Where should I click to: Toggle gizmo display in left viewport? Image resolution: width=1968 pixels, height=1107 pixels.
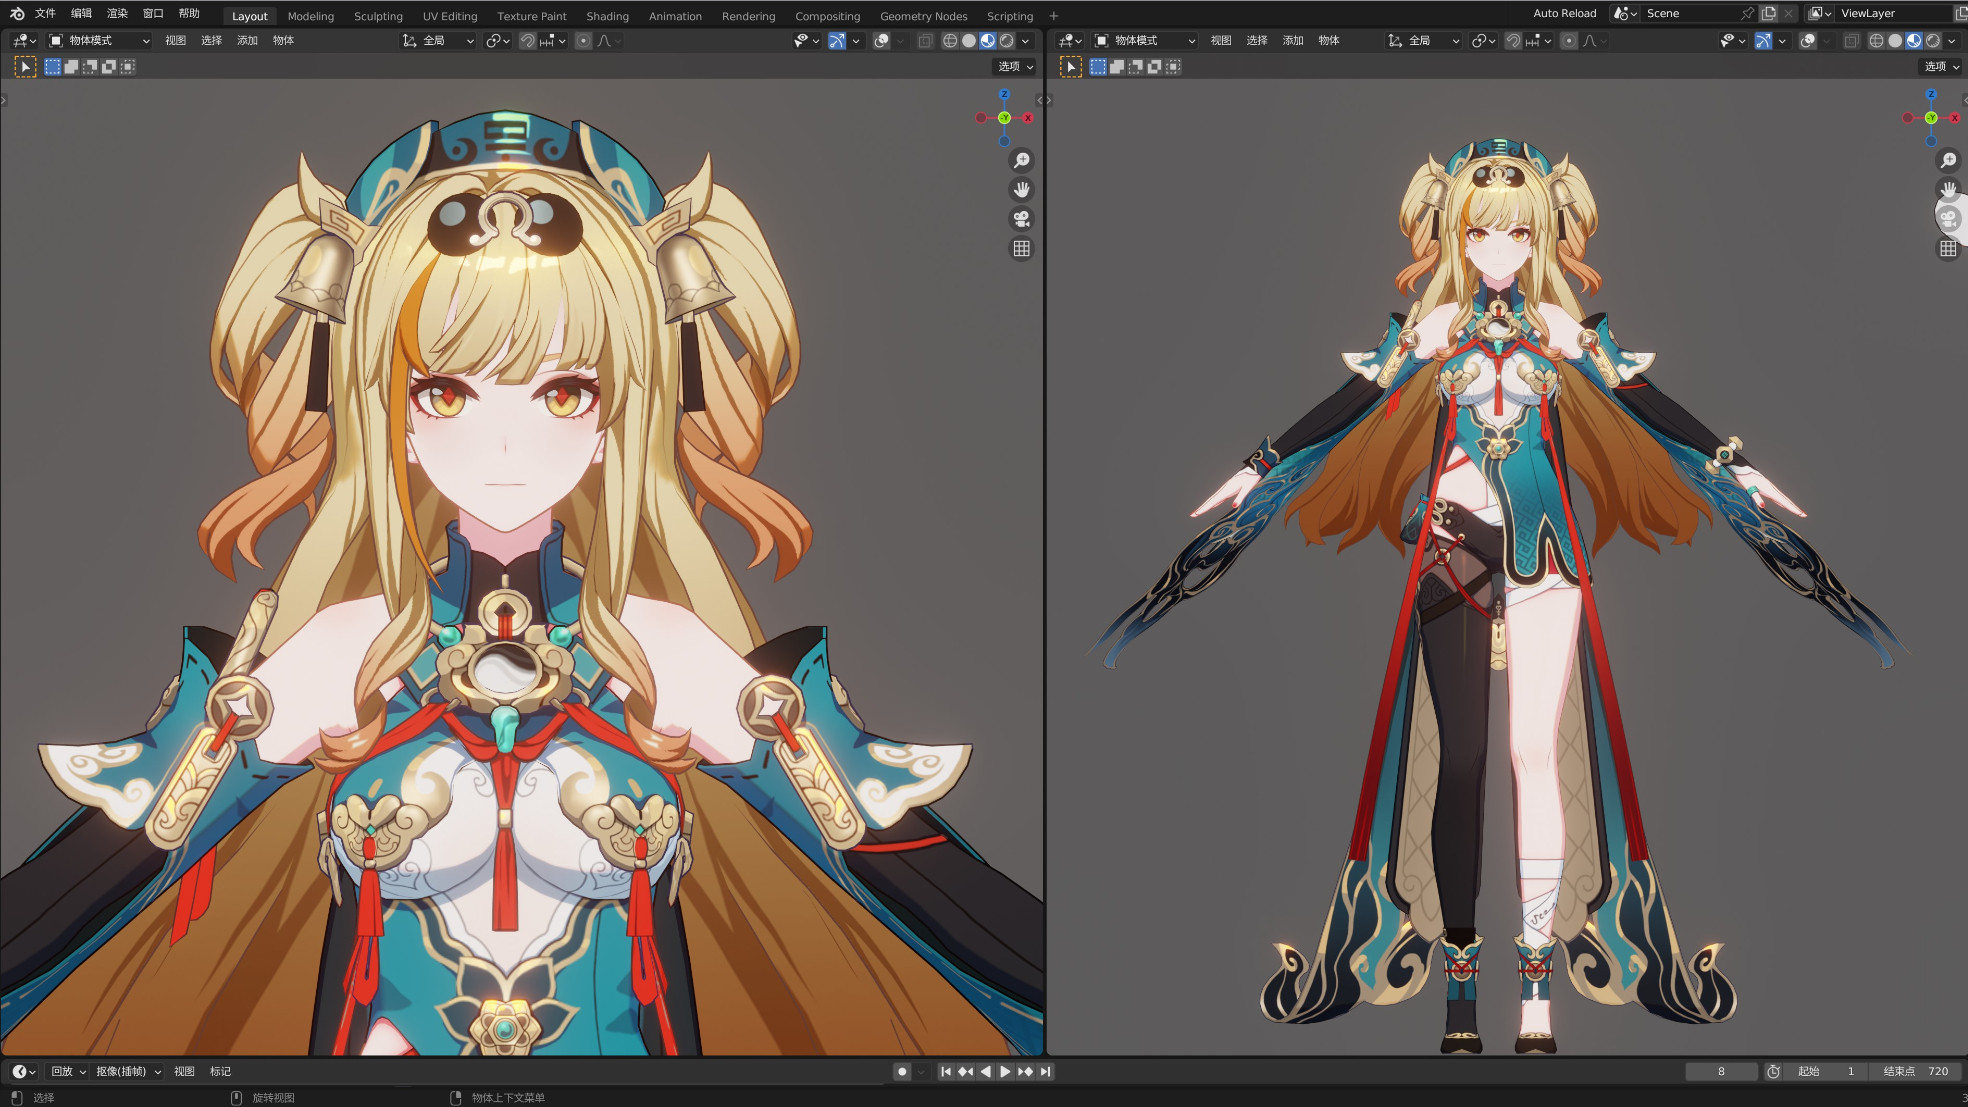pos(837,41)
